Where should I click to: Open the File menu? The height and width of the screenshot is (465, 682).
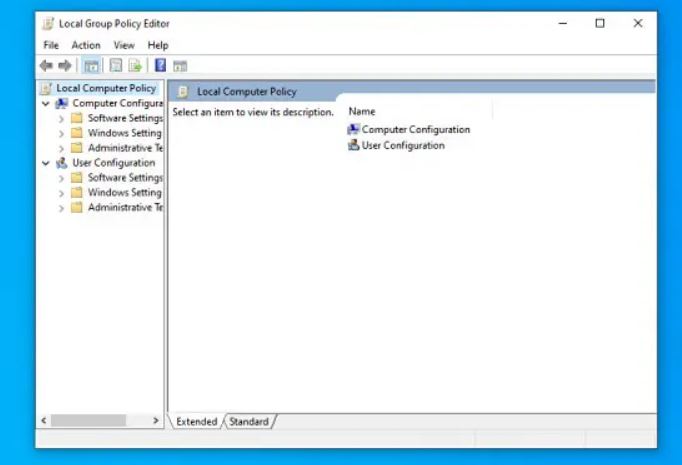pos(51,45)
